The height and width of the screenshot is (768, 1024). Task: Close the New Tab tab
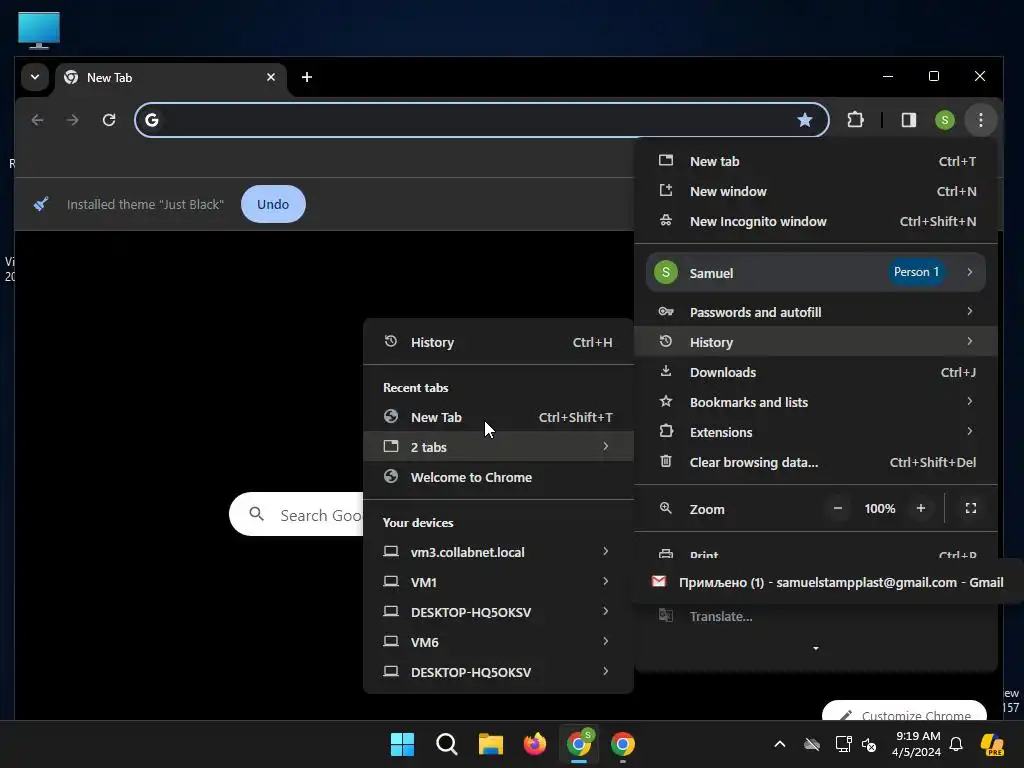[x=271, y=77]
